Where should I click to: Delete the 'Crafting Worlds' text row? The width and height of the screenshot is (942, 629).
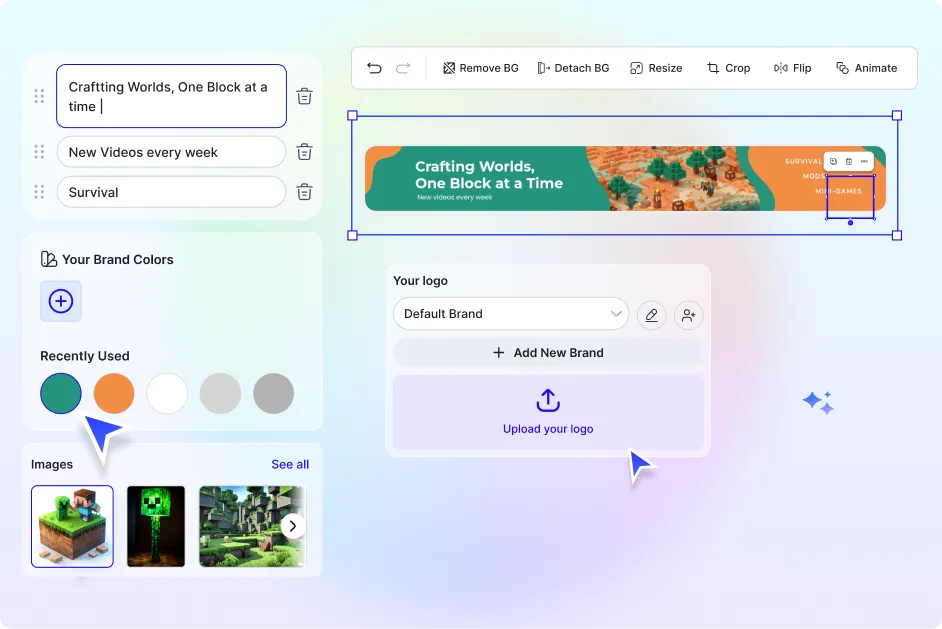(305, 97)
